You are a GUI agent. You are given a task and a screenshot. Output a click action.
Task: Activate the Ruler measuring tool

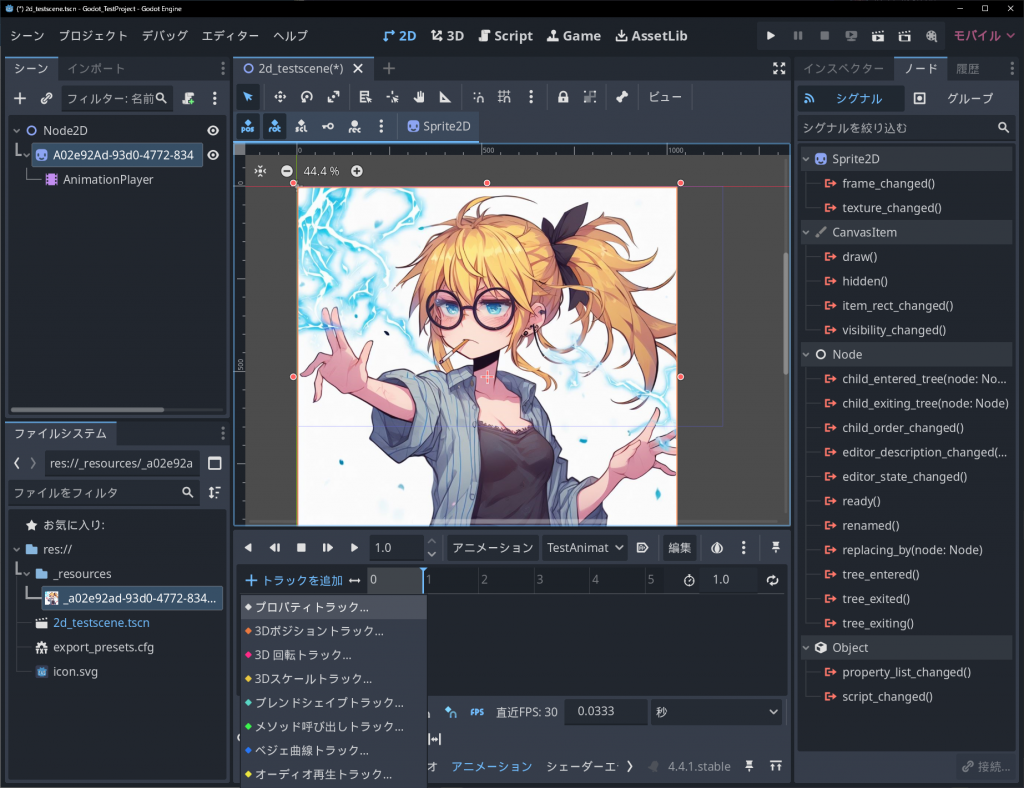pos(445,97)
